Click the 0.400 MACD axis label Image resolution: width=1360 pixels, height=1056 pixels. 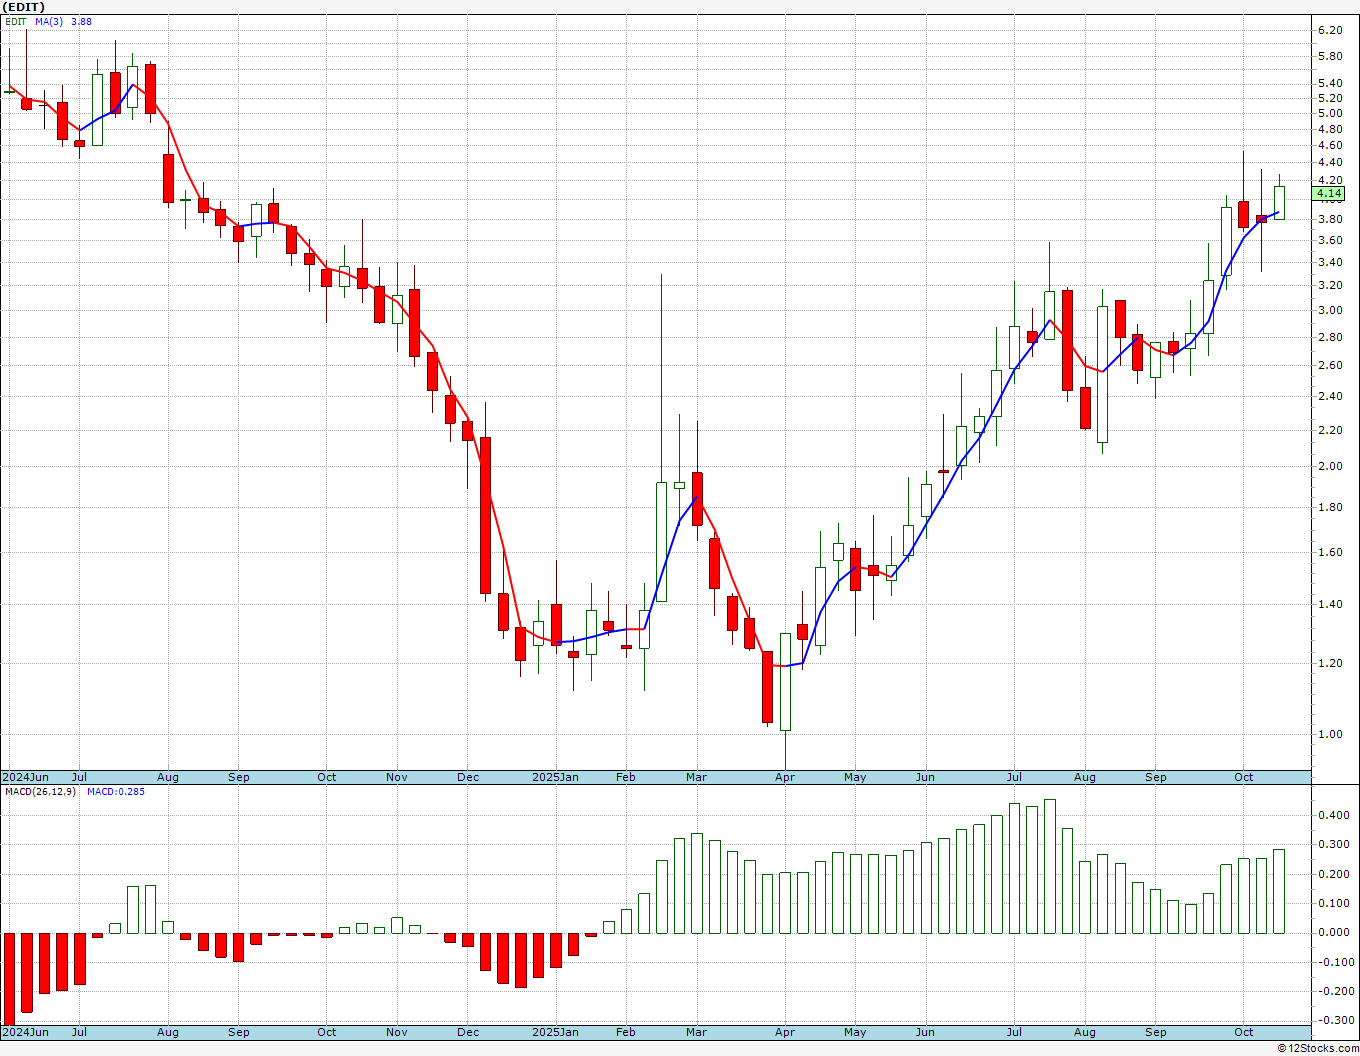[x=1332, y=815]
